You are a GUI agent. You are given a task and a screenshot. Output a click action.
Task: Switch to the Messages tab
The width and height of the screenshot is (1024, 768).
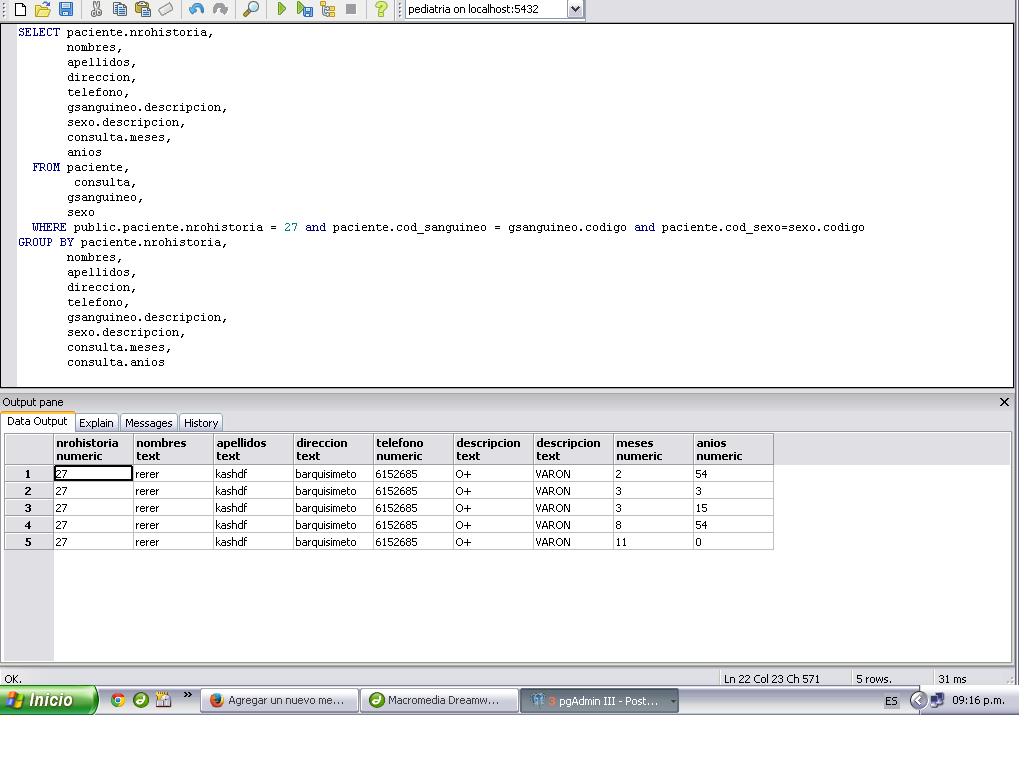(148, 423)
